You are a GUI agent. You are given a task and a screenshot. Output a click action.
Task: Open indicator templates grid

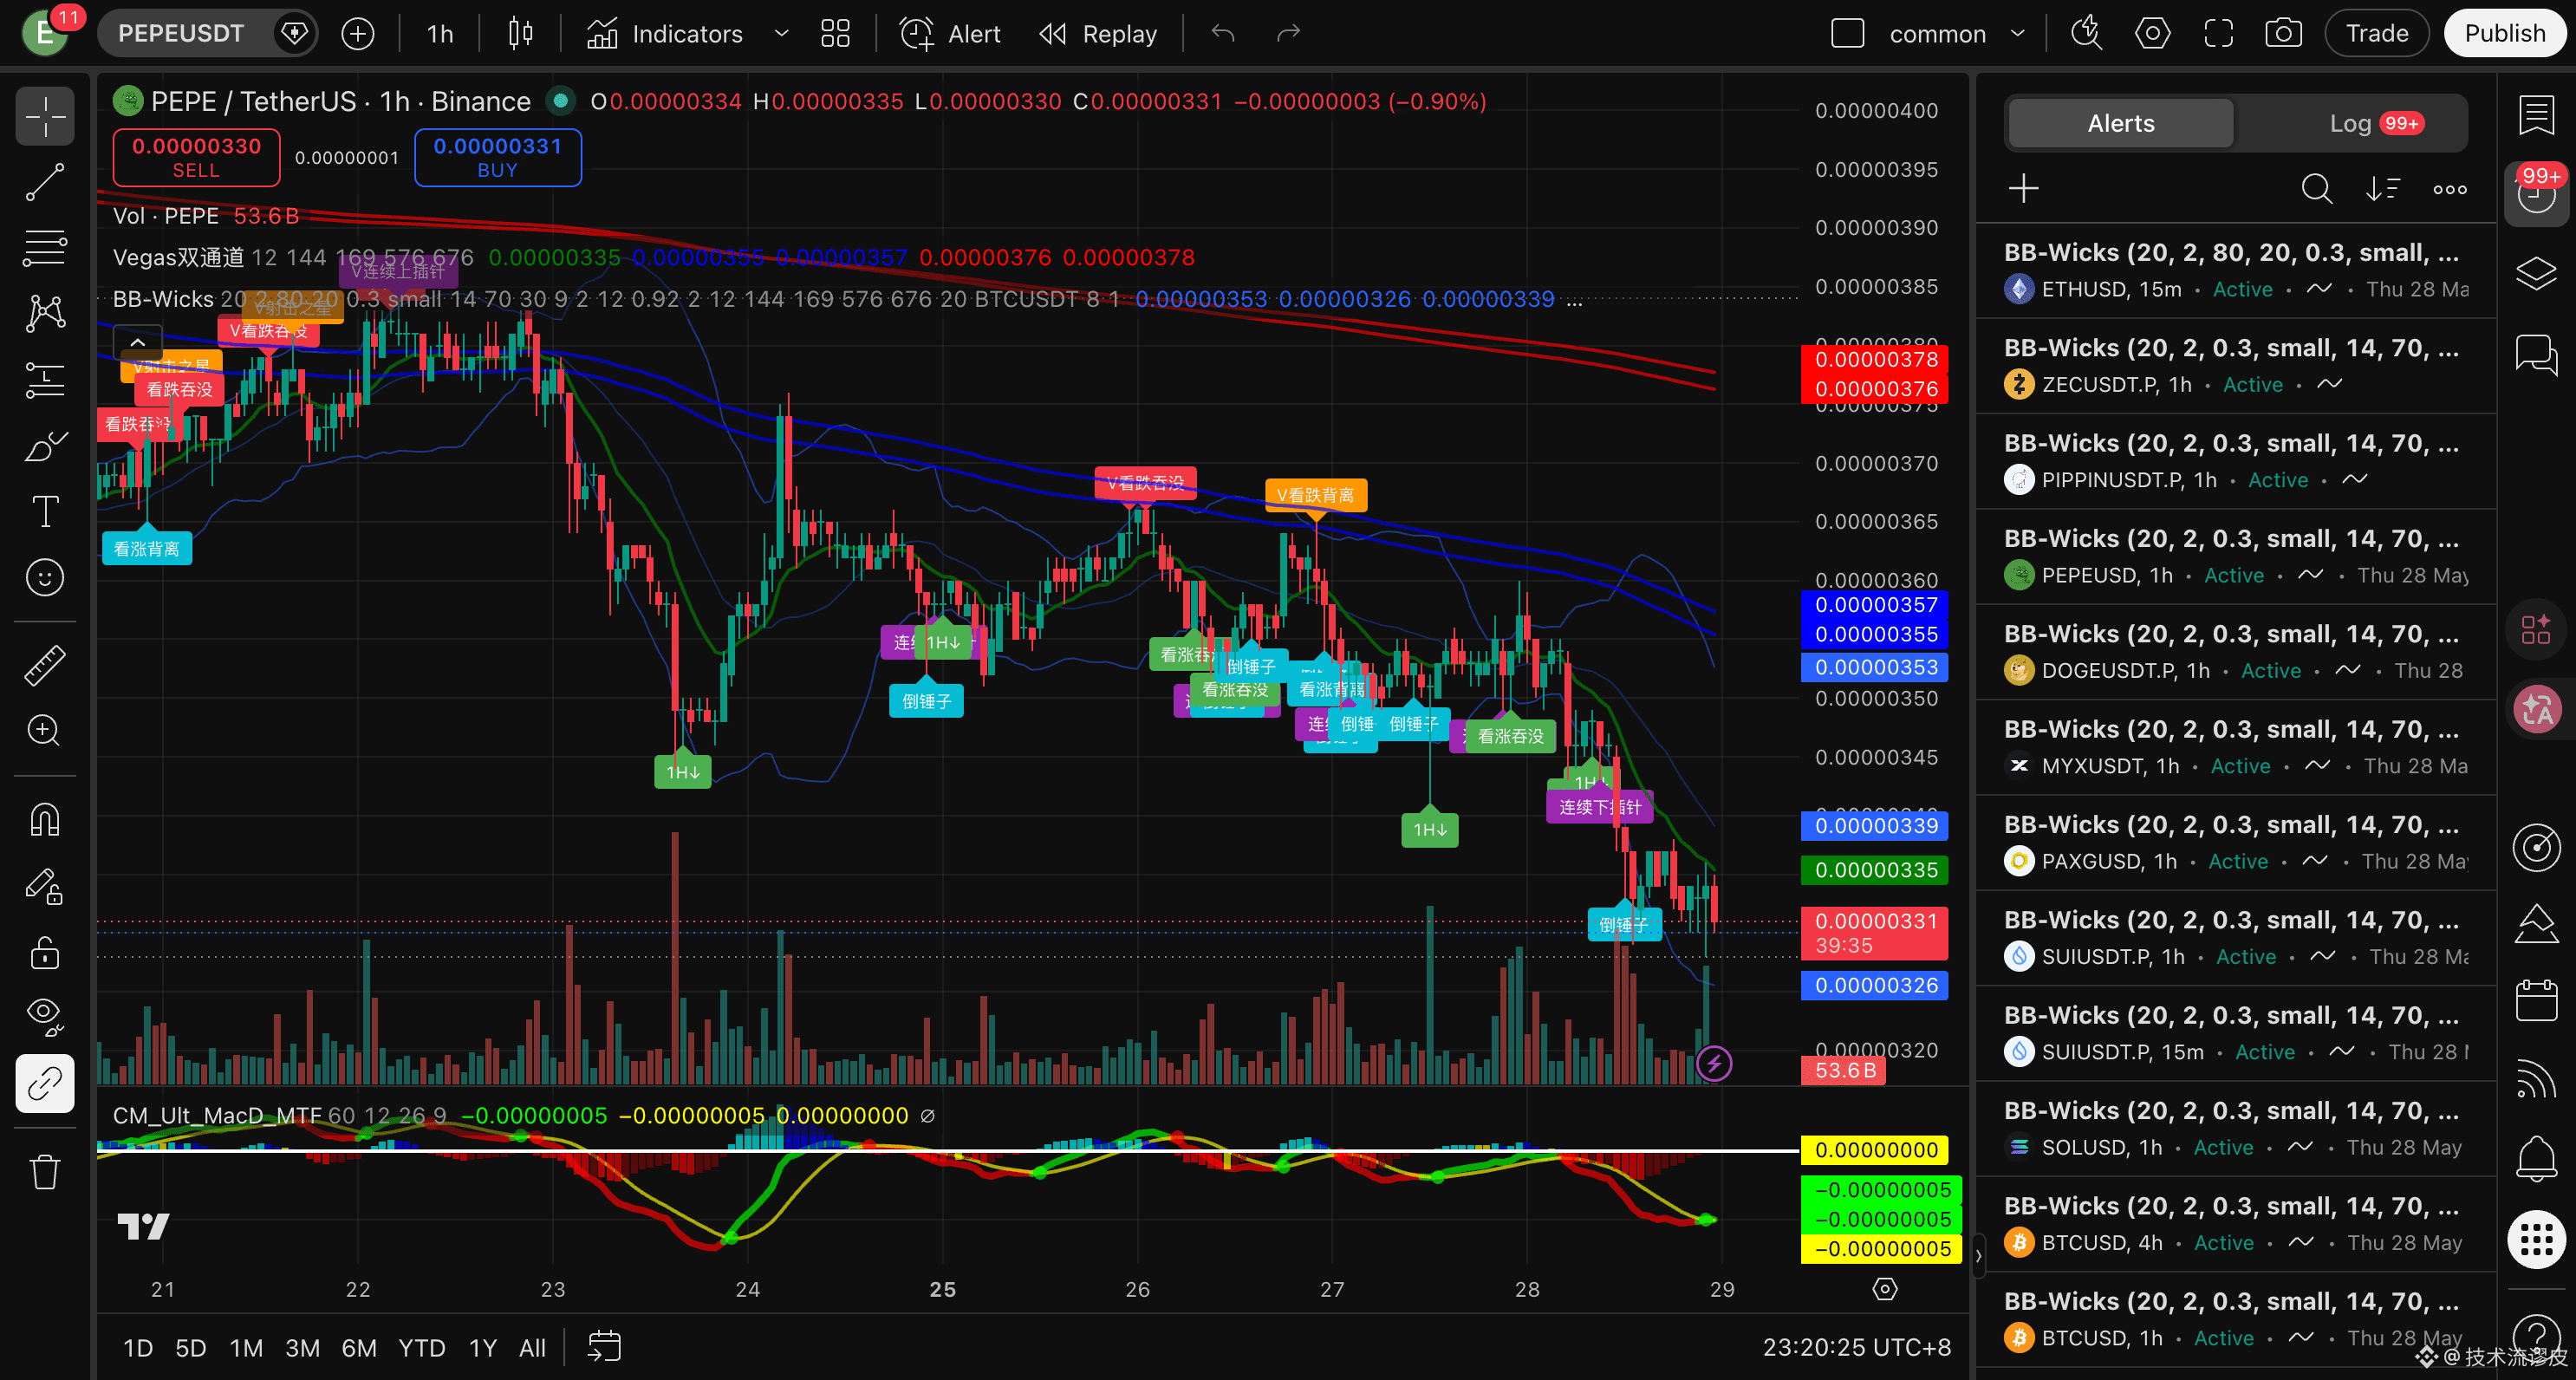pyautogui.click(x=835, y=34)
